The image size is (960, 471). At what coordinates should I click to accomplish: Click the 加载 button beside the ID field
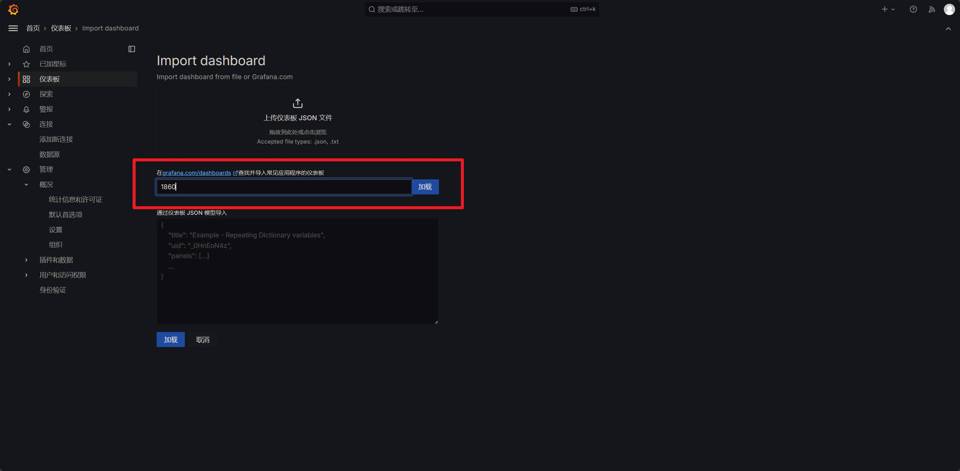tap(425, 187)
